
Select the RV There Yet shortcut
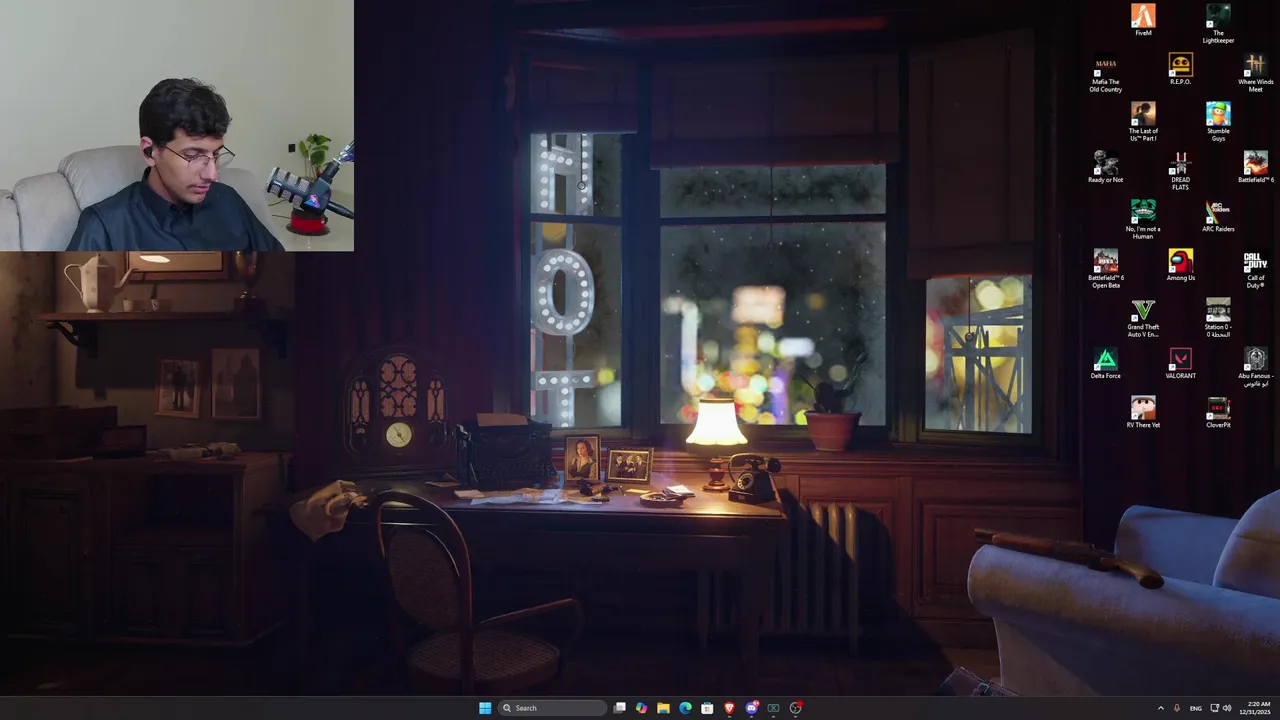pos(1143,412)
